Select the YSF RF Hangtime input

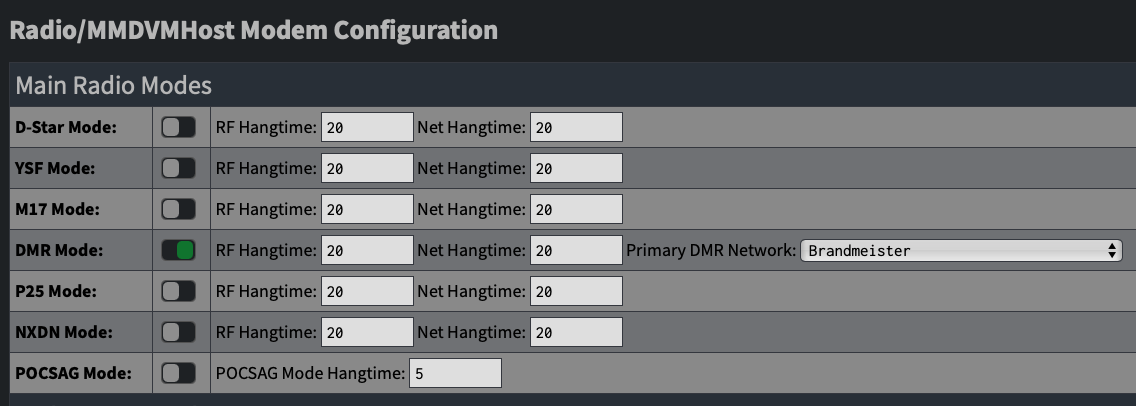[x=367, y=168]
